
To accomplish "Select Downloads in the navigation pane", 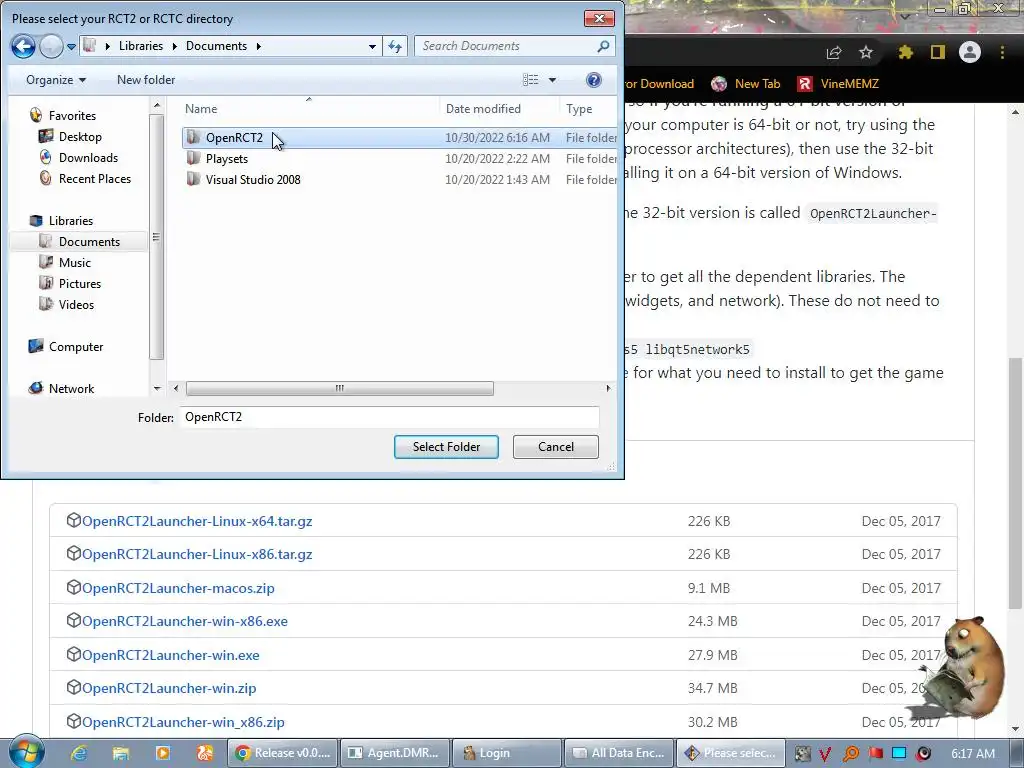I will (88, 157).
